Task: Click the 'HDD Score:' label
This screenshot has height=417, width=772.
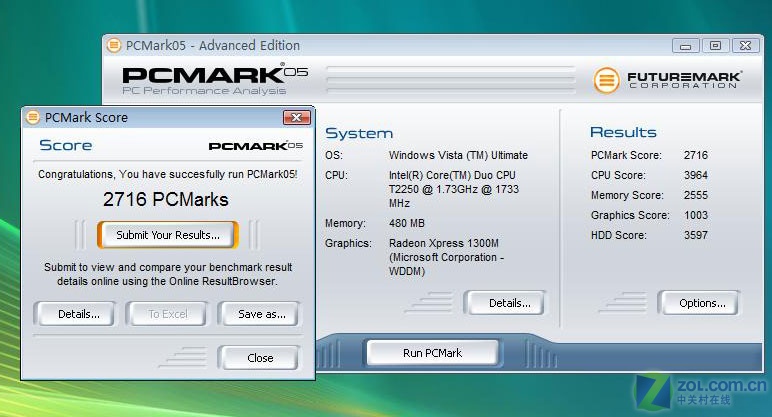Action: 618,235
